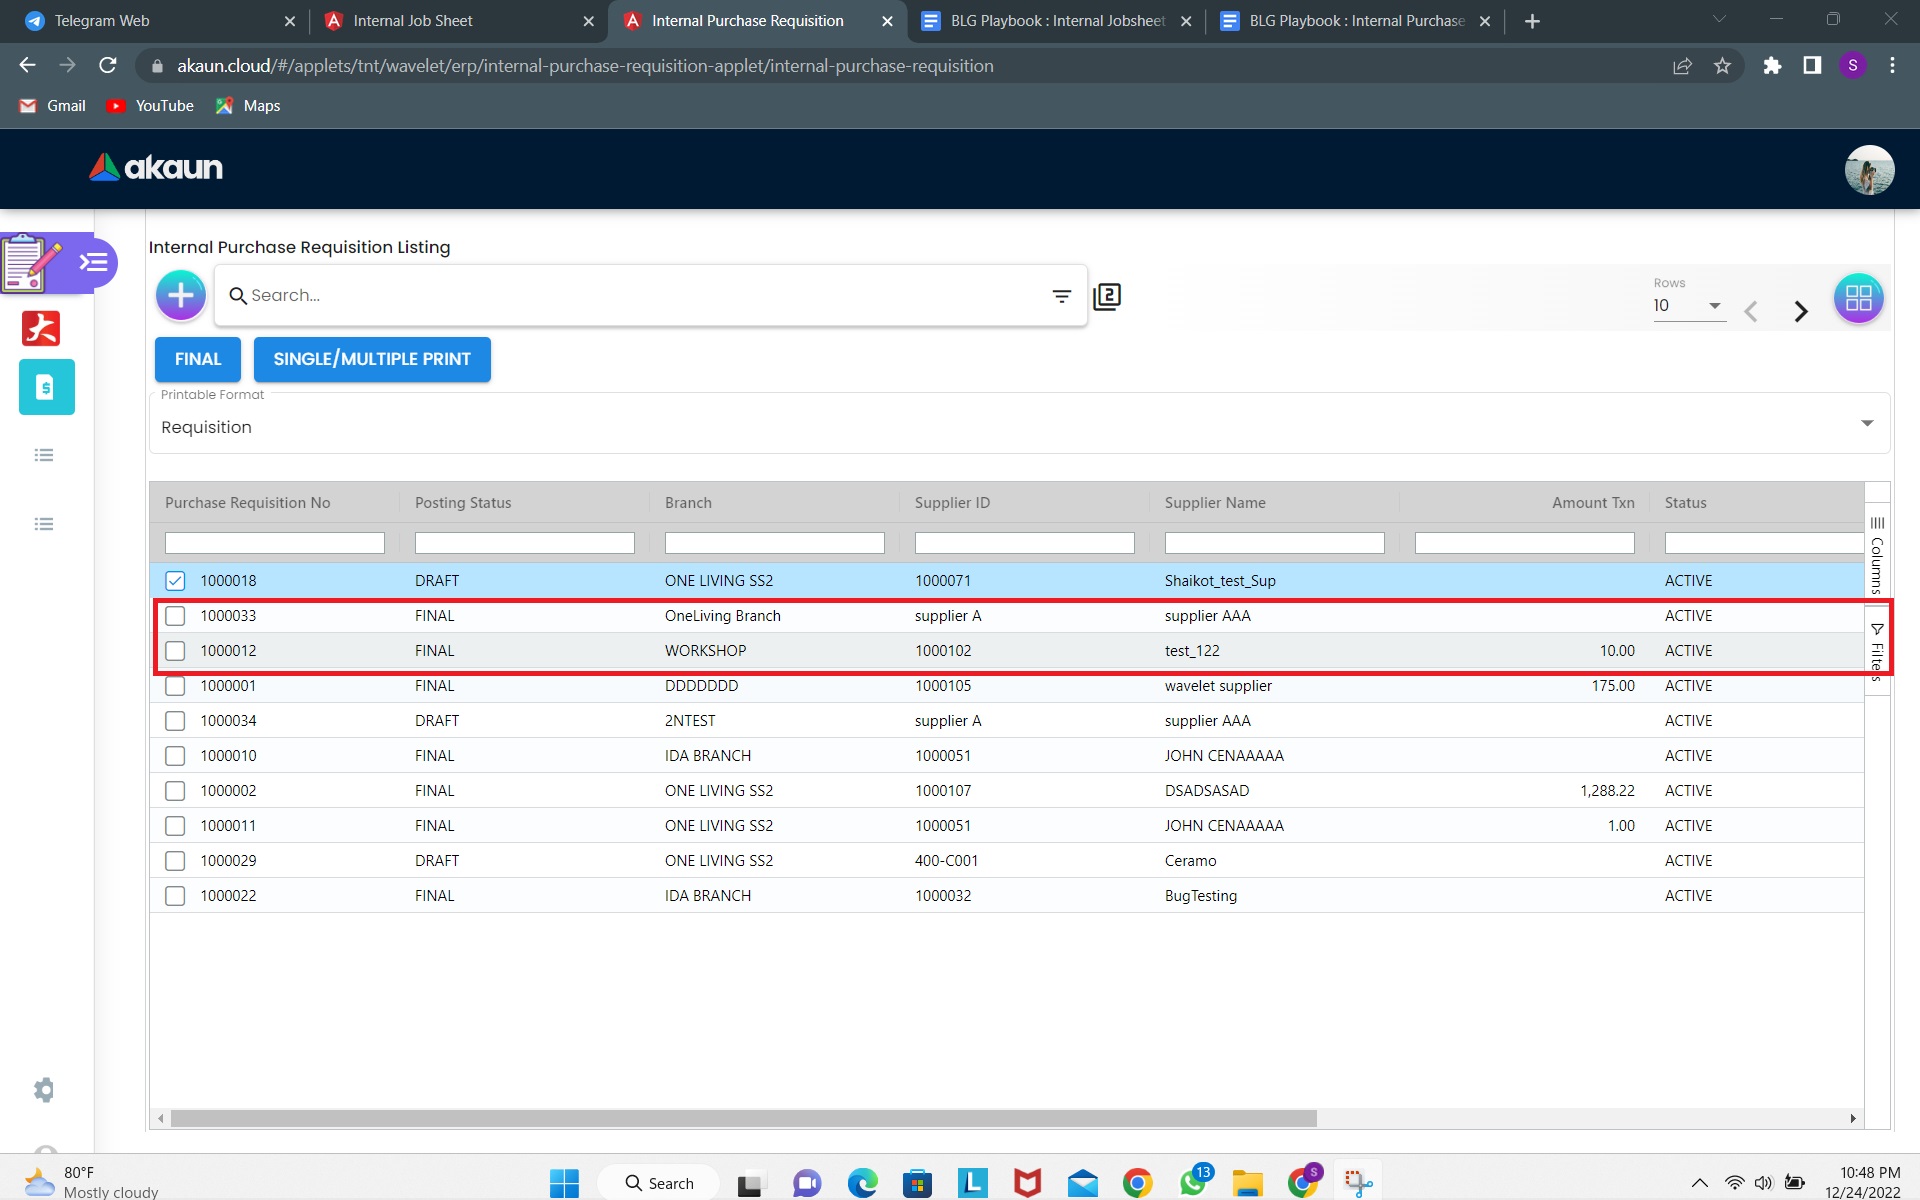Select the checkbox for requisition 1000034
The image size is (1920, 1200).
point(175,721)
